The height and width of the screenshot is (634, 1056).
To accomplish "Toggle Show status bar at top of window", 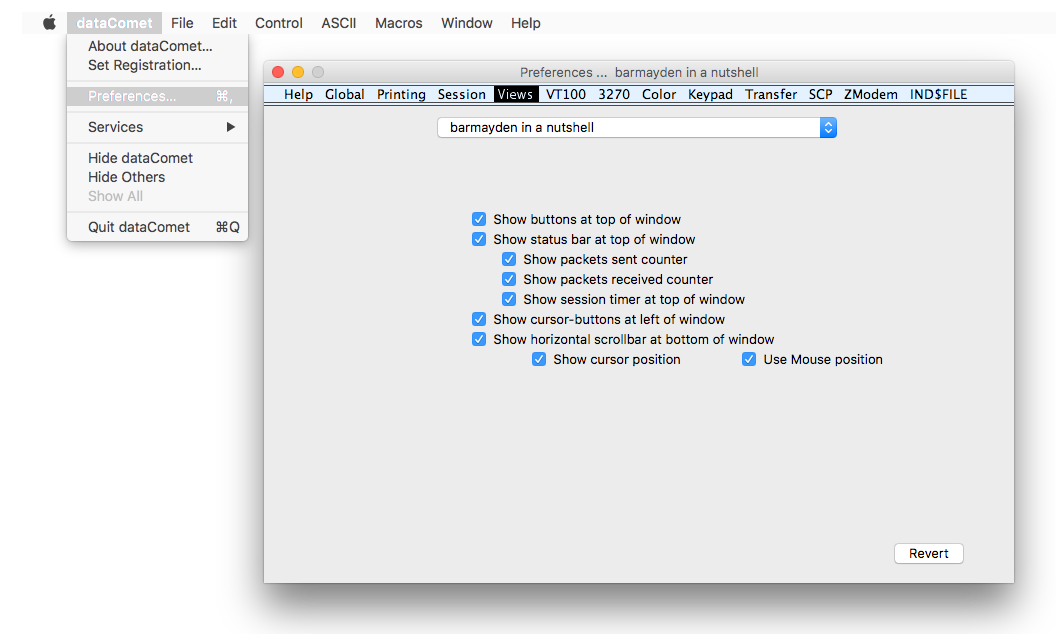I will coord(479,239).
